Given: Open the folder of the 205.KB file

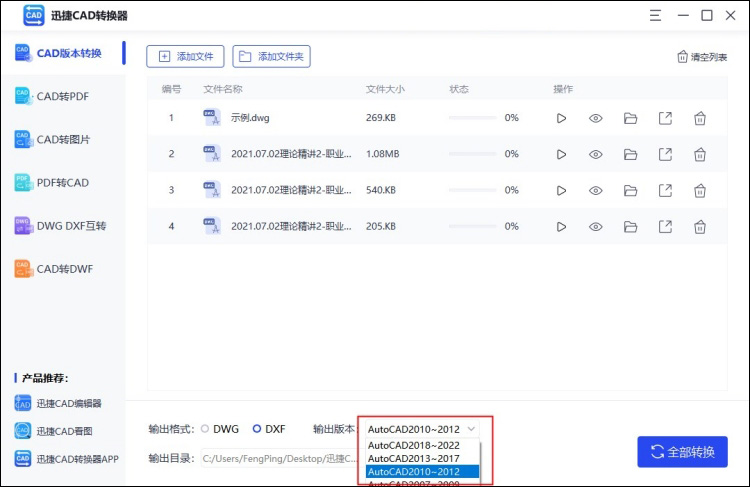Looking at the screenshot, I should tap(630, 227).
